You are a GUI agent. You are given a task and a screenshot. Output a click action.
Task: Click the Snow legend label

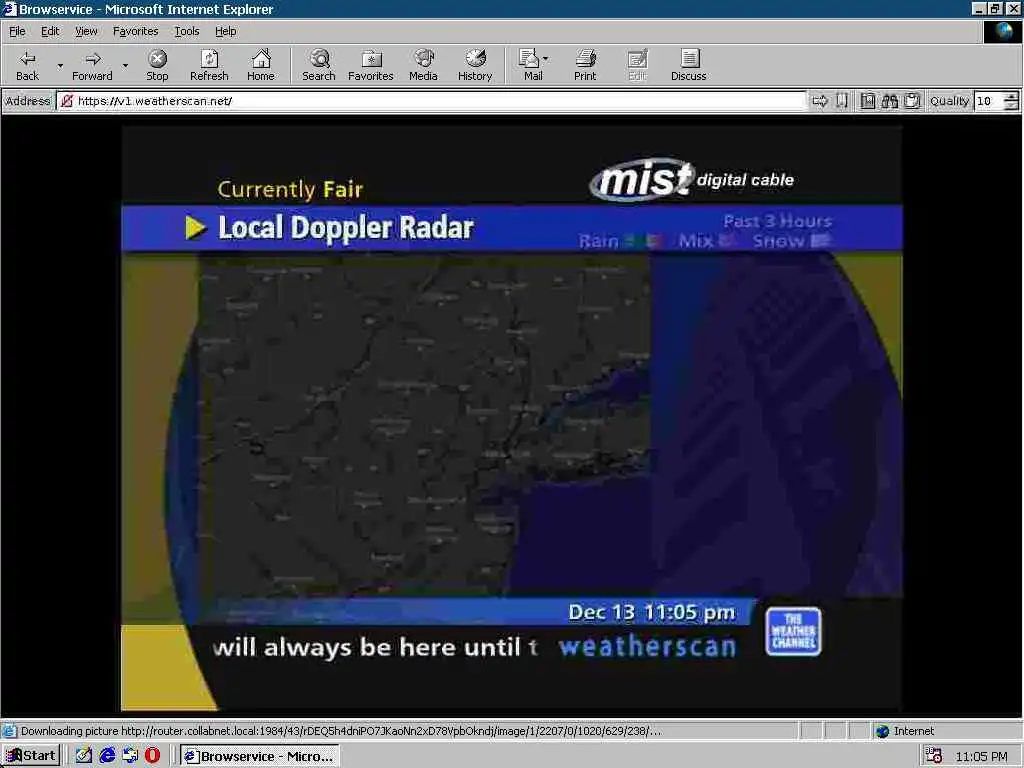click(778, 241)
